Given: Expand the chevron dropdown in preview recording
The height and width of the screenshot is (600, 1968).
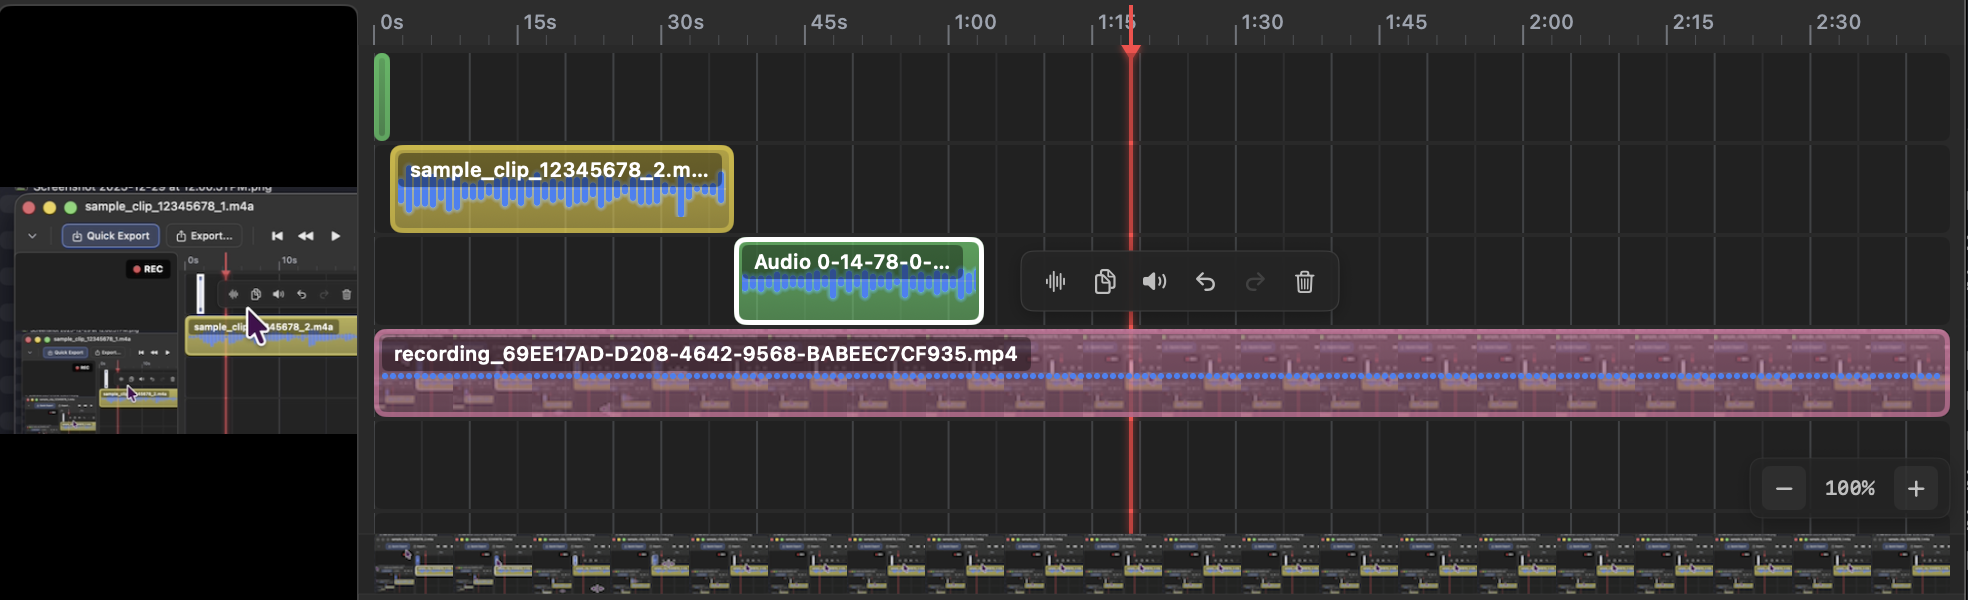Looking at the screenshot, I should tap(32, 236).
